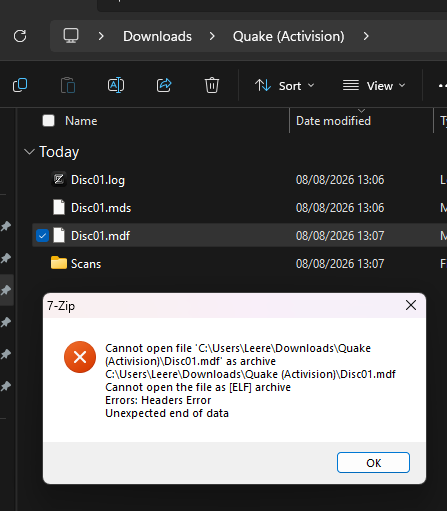Open the Sort dropdown menu

pos(284,86)
